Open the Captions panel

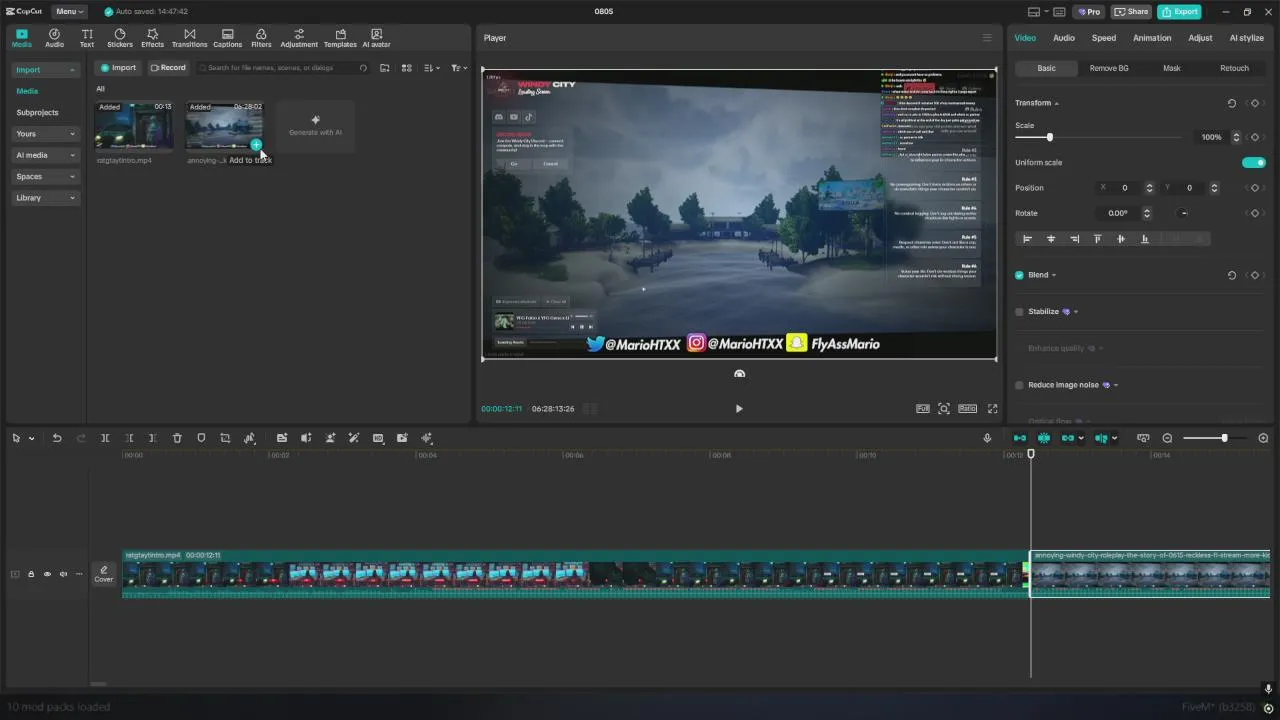coord(227,38)
